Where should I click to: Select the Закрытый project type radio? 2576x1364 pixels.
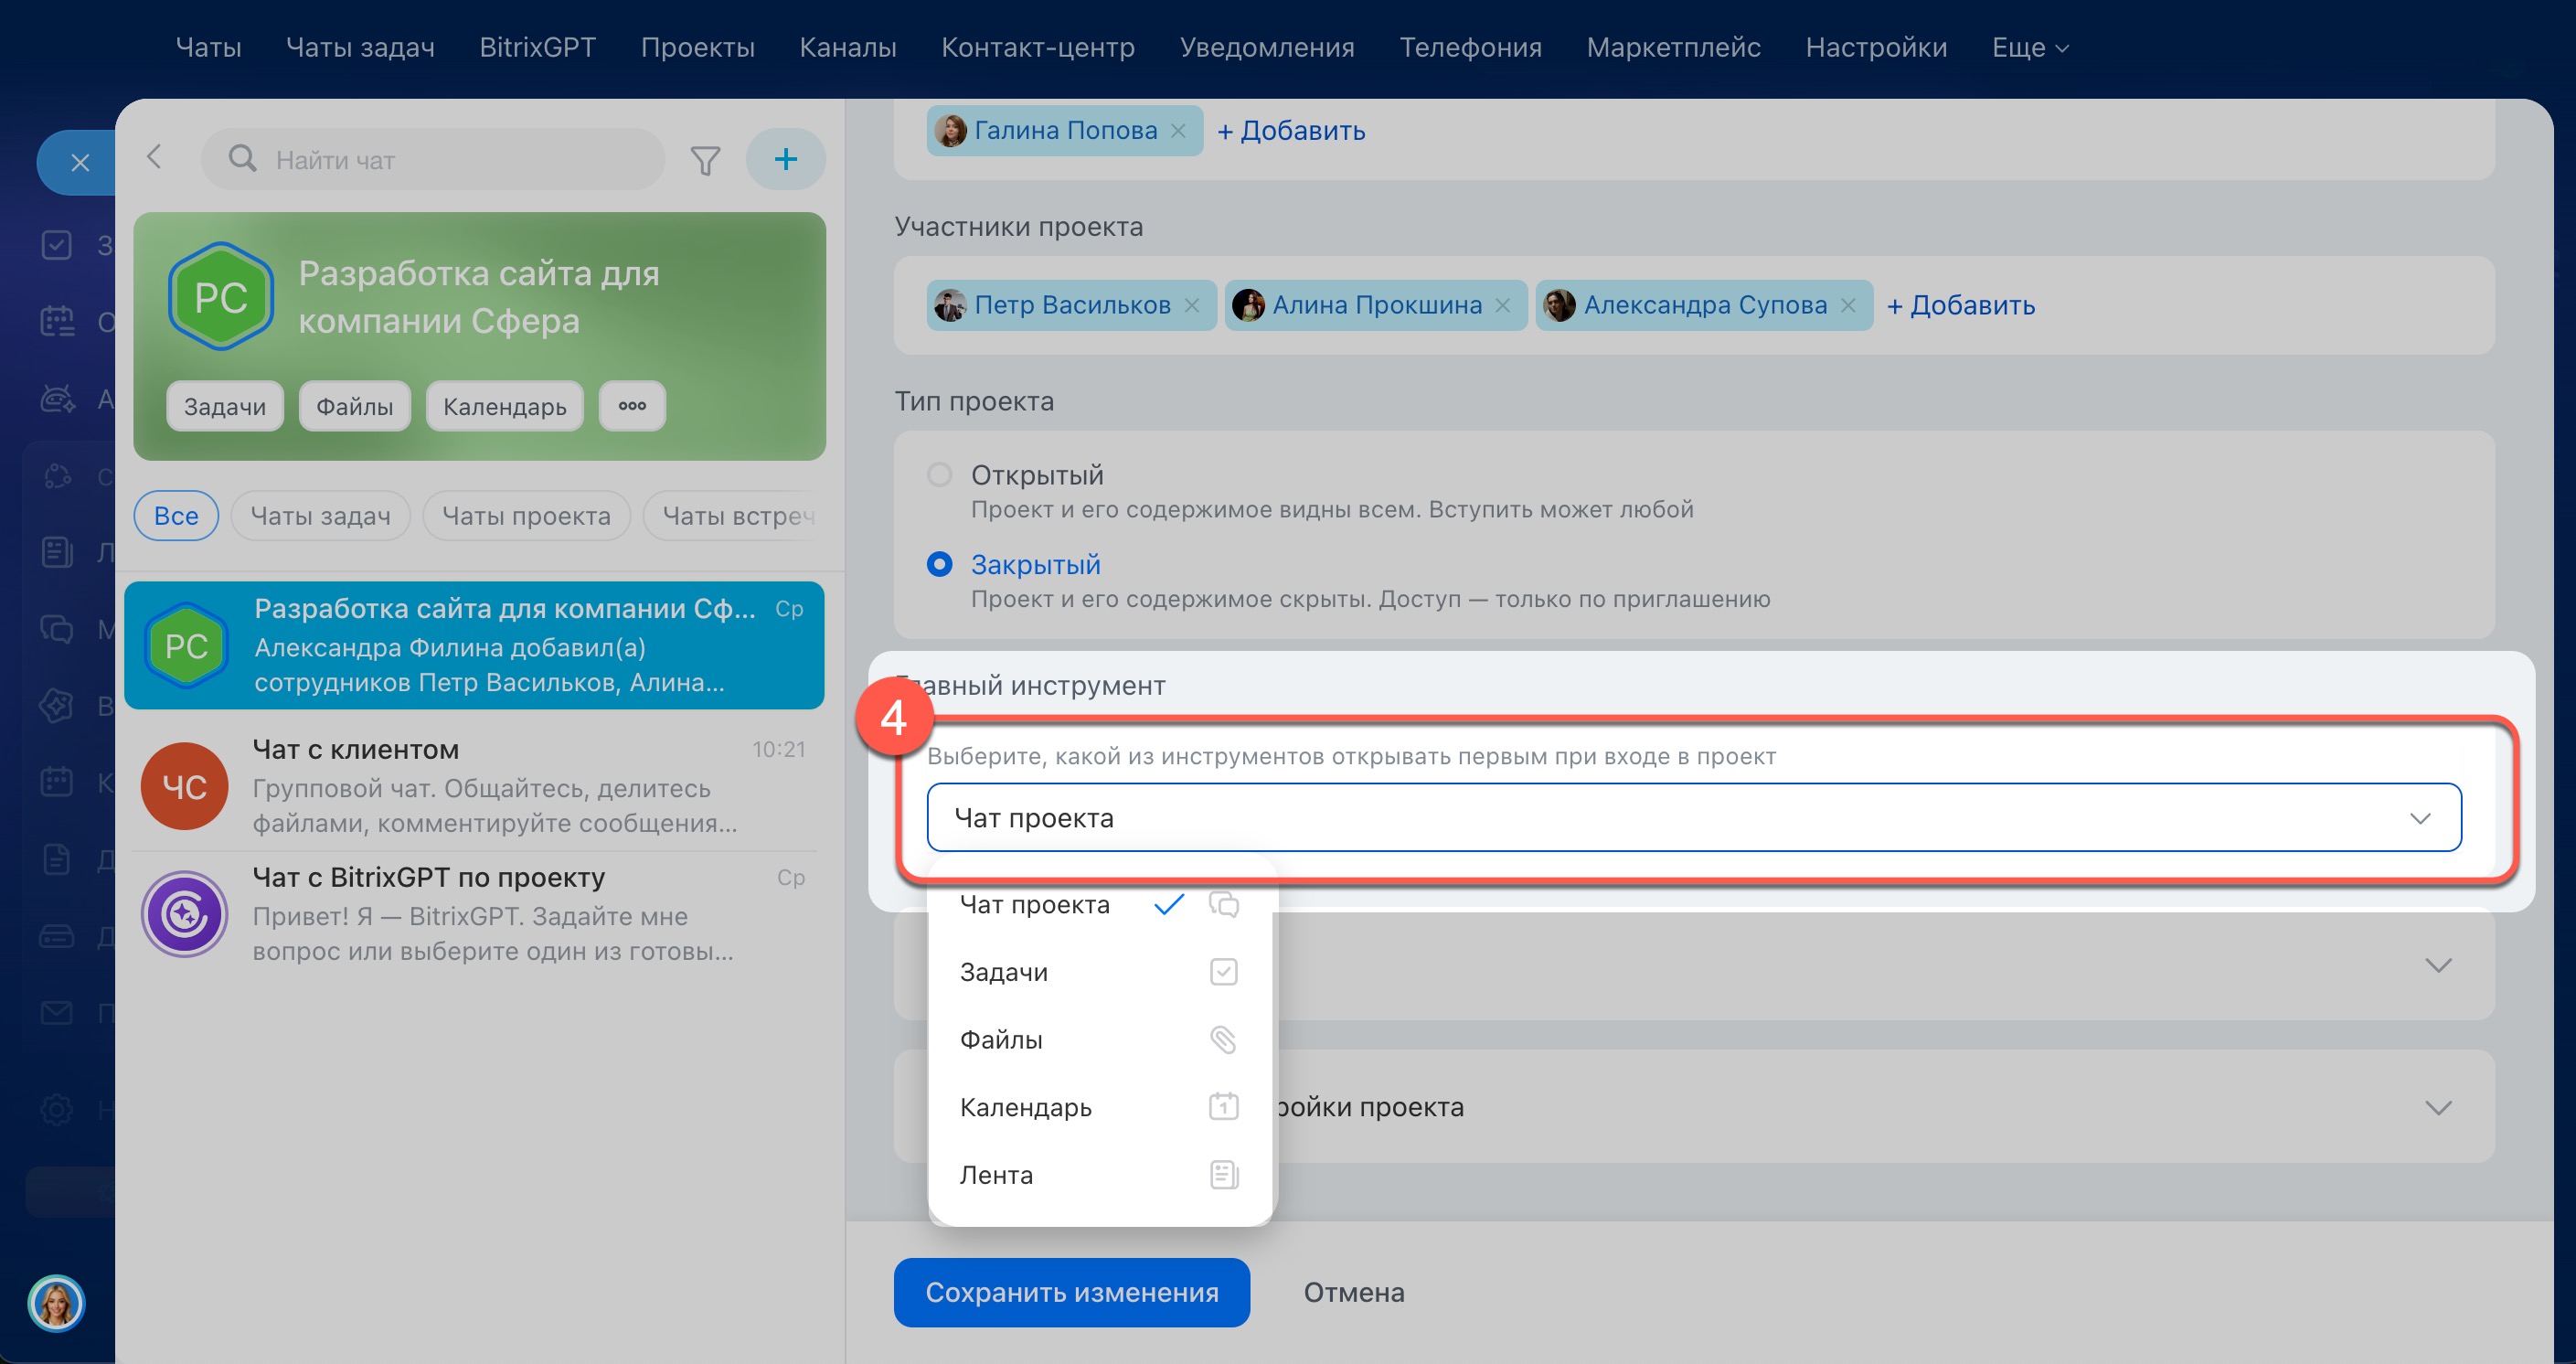point(939,565)
